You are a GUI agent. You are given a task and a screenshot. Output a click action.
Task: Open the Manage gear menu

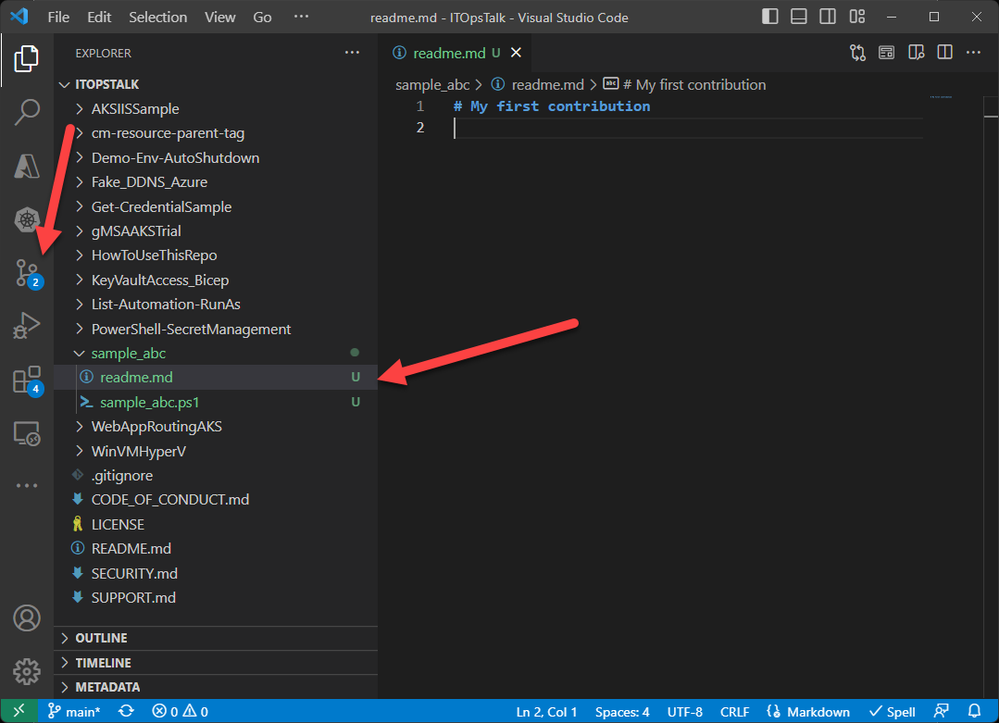point(26,671)
